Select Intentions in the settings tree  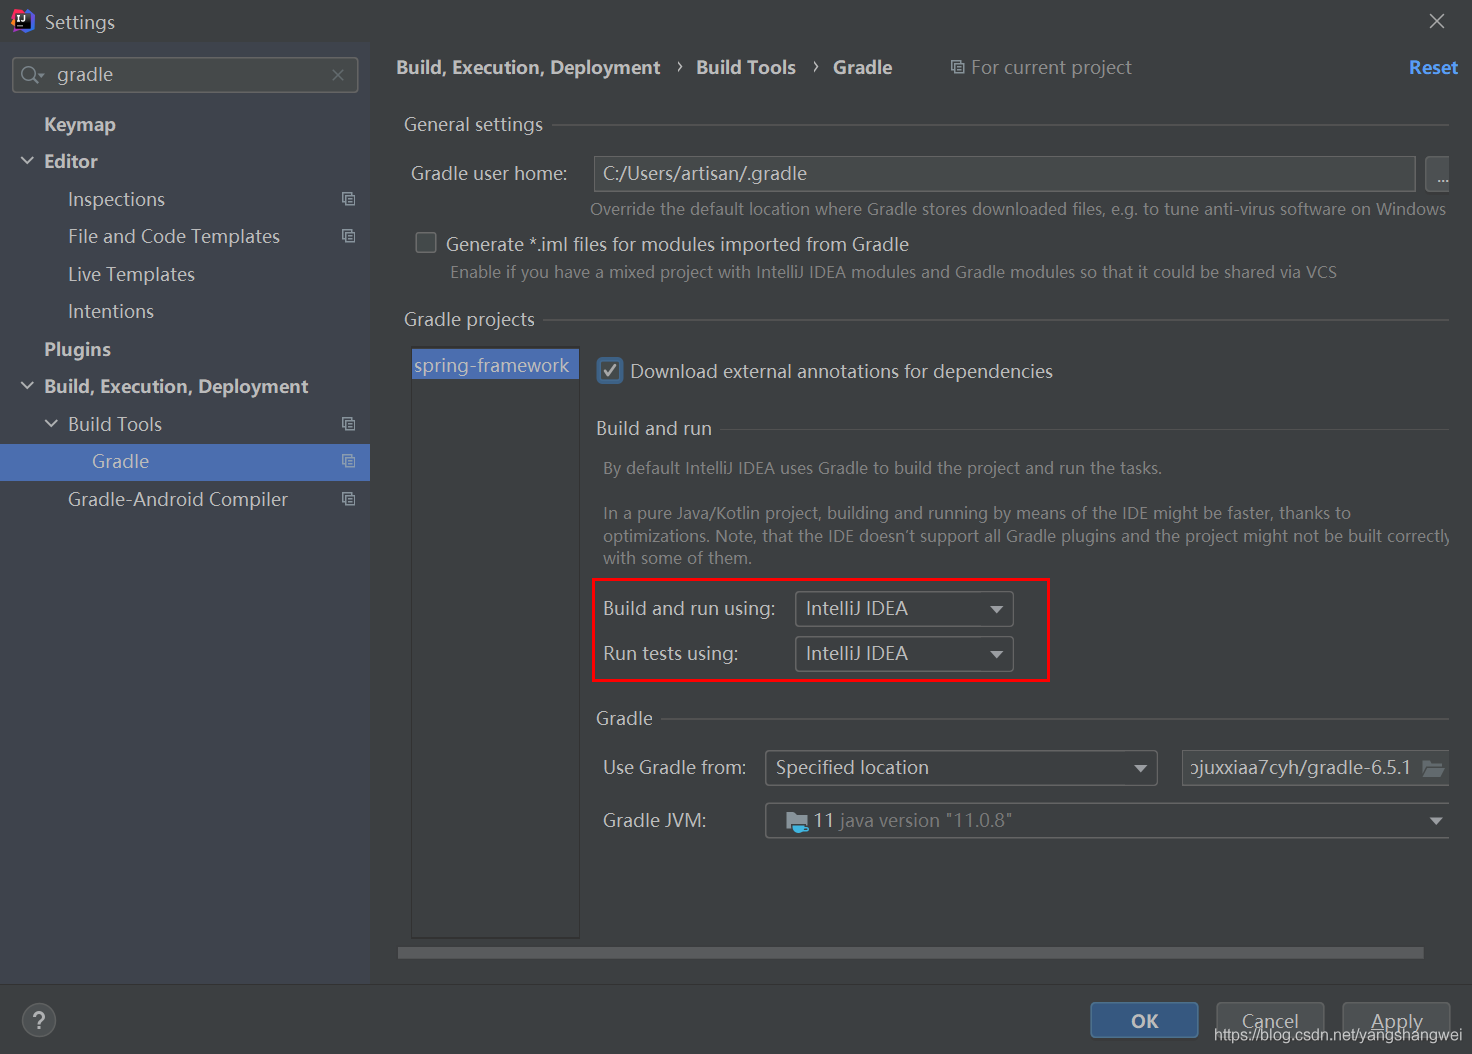pyautogui.click(x=111, y=311)
